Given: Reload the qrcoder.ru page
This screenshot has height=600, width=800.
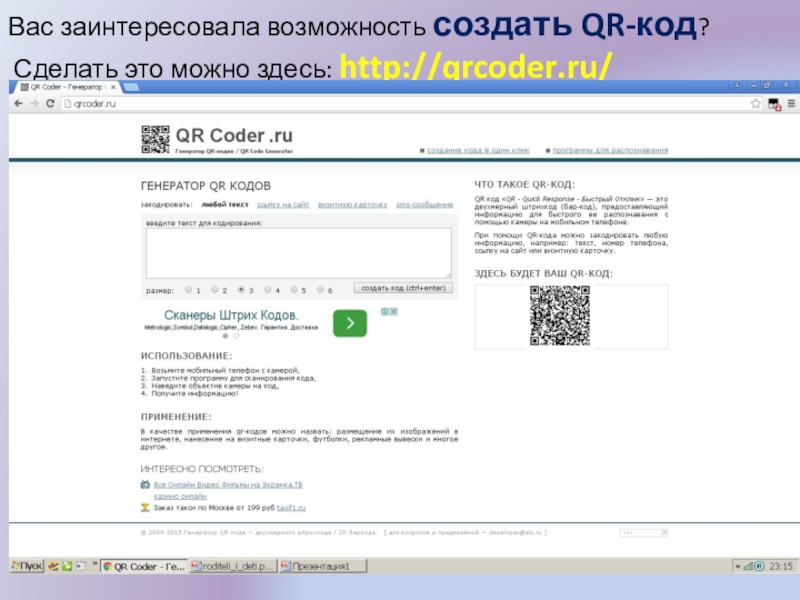Looking at the screenshot, I should click(50, 104).
